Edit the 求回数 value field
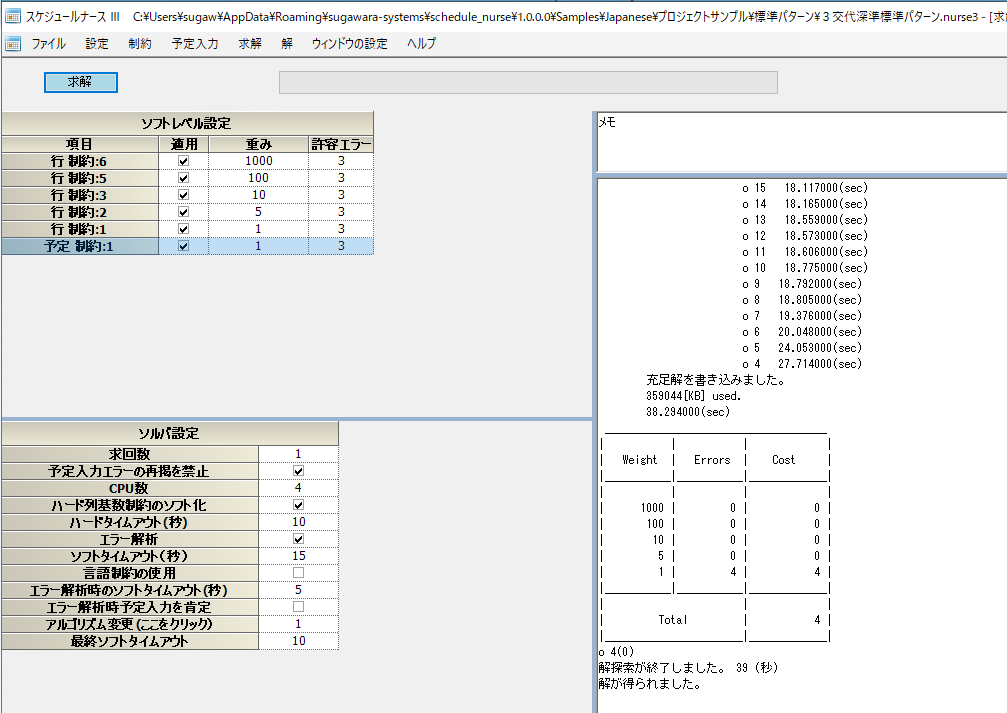This screenshot has width=1007, height=713. pyautogui.click(x=299, y=454)
